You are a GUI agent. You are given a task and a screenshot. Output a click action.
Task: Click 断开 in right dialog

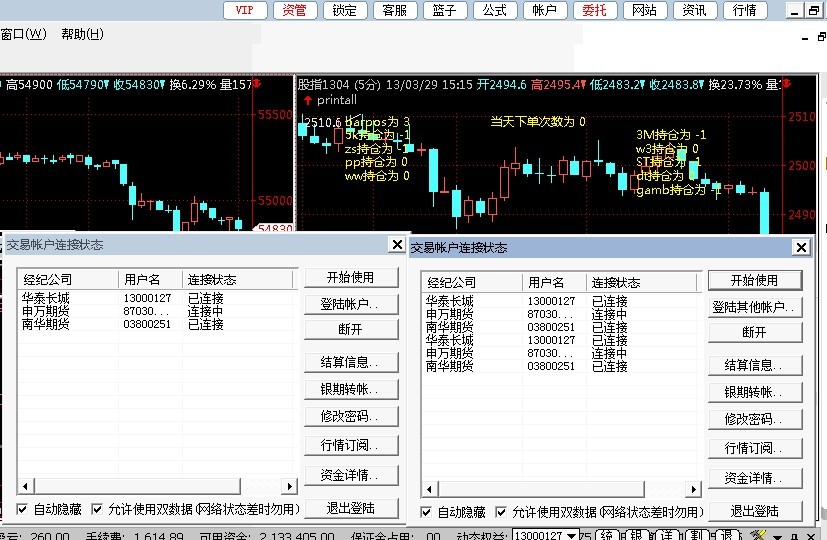coord(755,333)
